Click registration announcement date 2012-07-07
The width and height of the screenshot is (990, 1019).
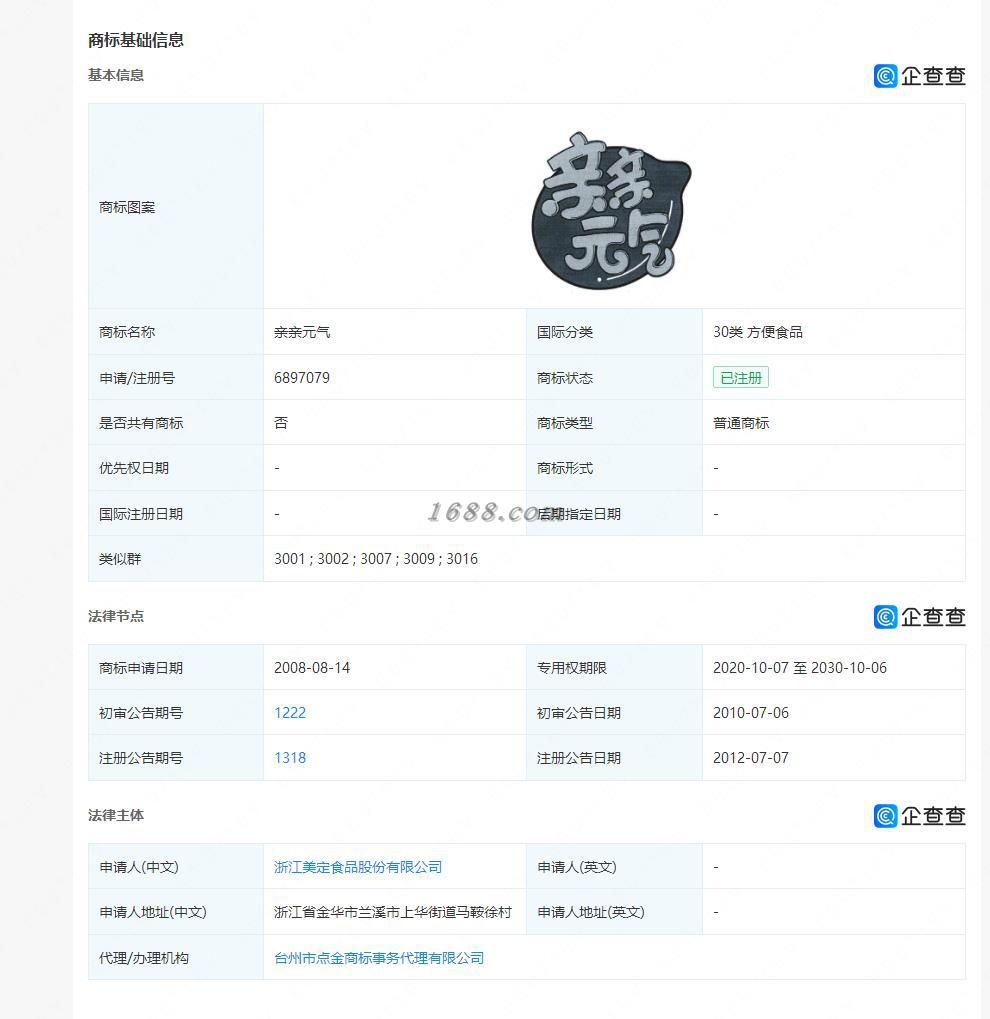(751, 758)
